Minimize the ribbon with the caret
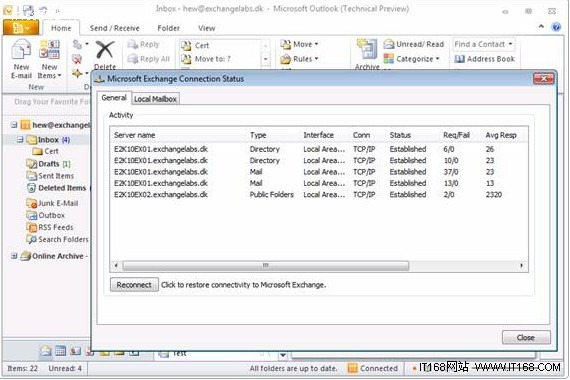 coord(541,26)
